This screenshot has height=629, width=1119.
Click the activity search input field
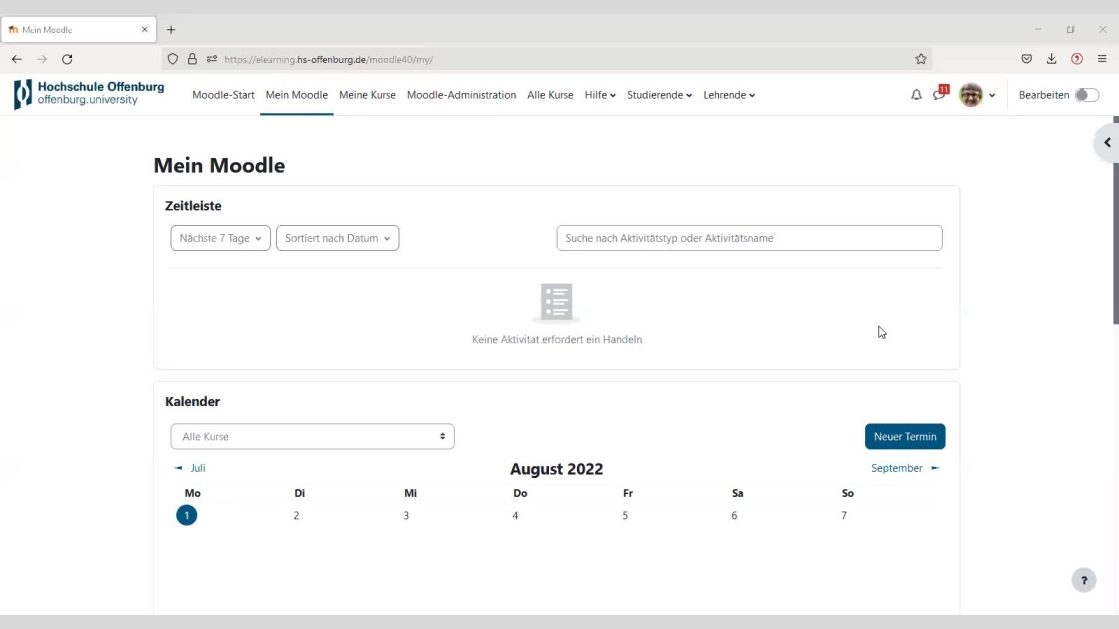tap(749, 238)
